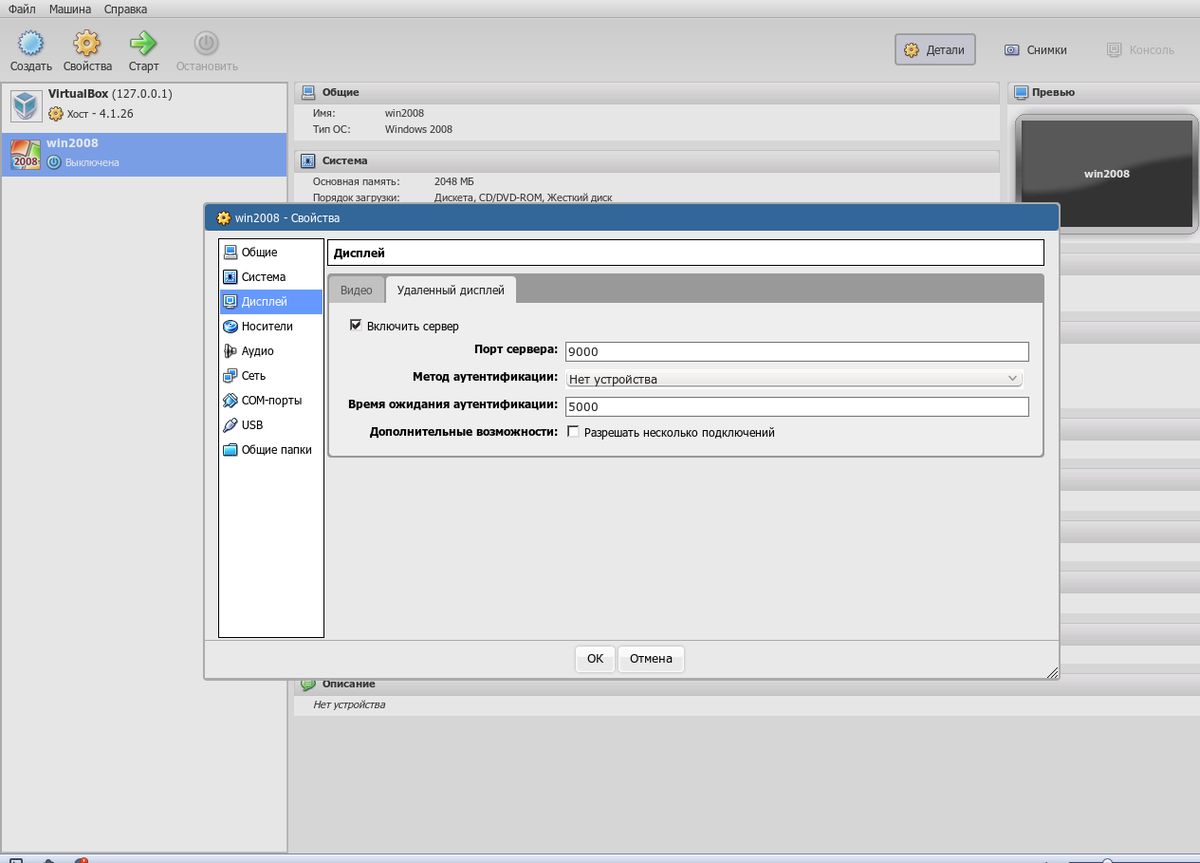Image resolution: width=1200 pixels, height=863 pixels.
Task: Switch to Удаленный дисплей tab
Action: 451,290
